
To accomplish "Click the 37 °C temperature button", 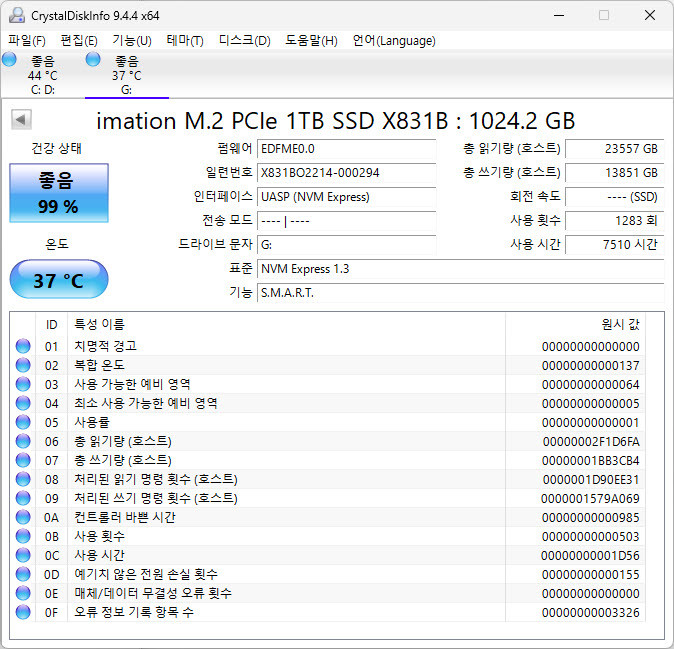I will [x=59, y=279].
